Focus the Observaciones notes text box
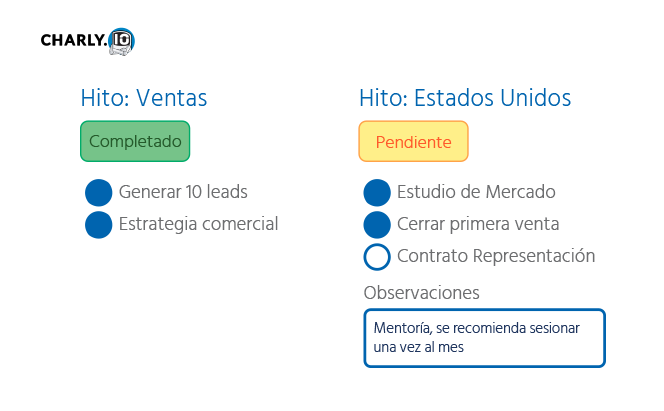This screenshot has height=411, width=664. [x=485, y=339]
